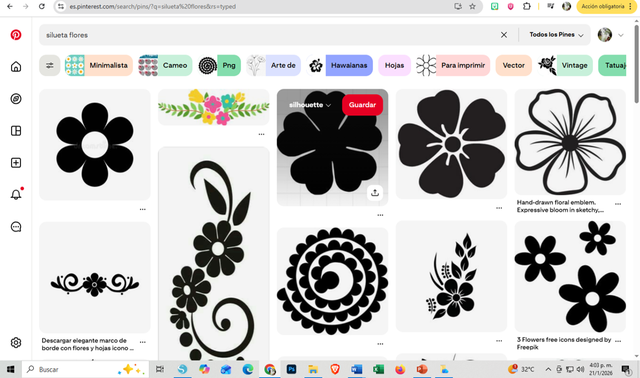This screenshot has width=640, height=378.
Task: Open the Excel icon in the taskbar
Action: [x=378, y=369]
